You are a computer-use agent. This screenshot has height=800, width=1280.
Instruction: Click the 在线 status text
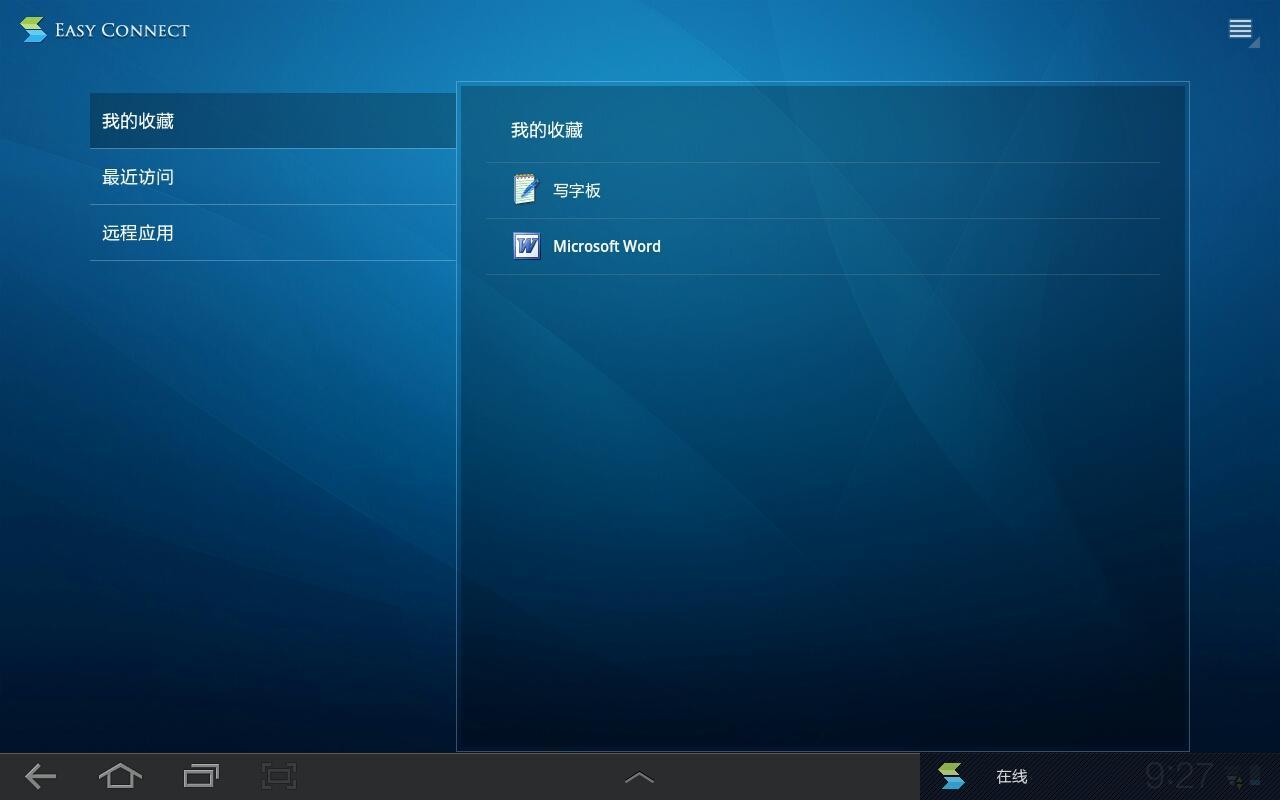coord(1011,776)
